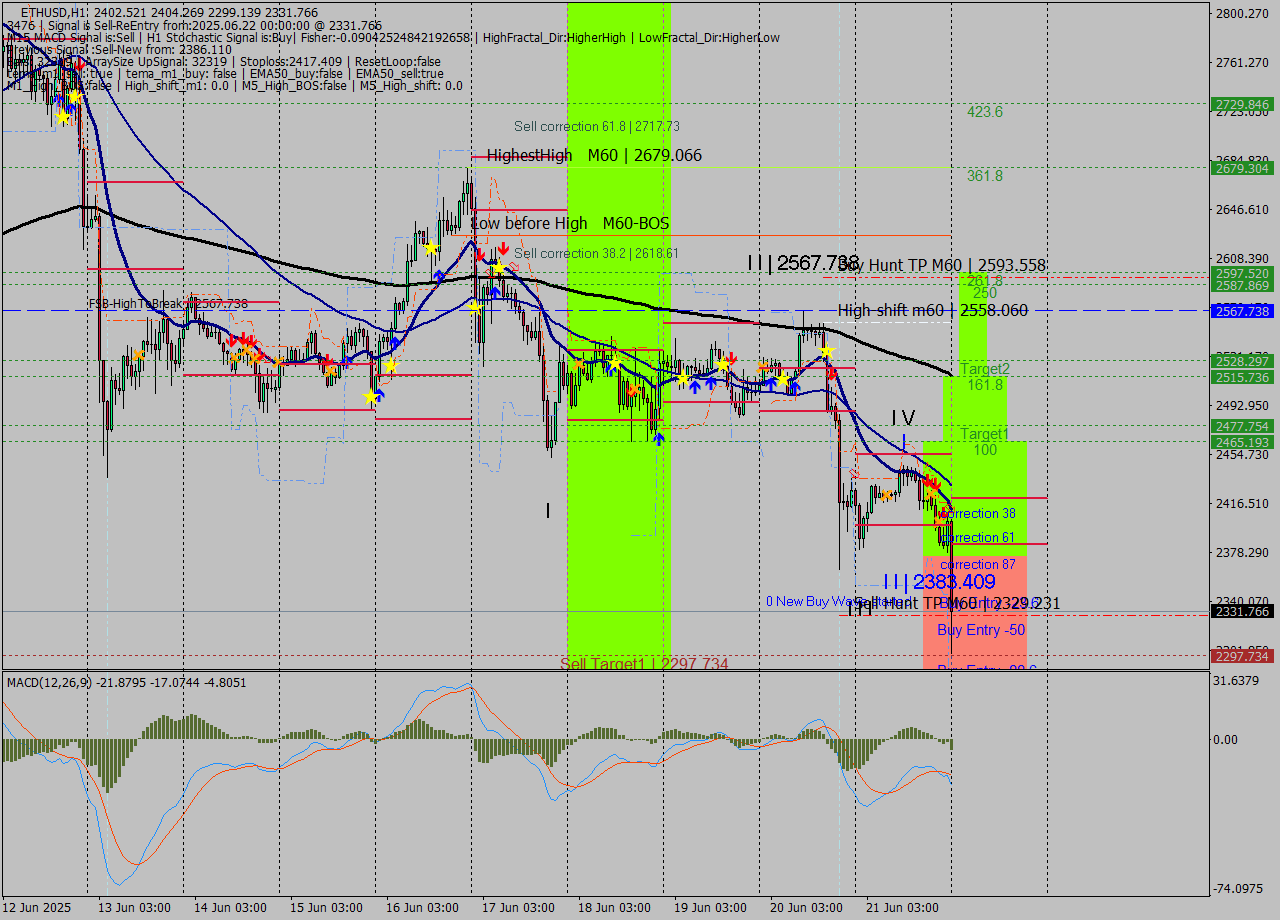This screenshot has width=1280, height=920.
Task: Select the yellow star marker near 16 Jun
Action: (x=431, y=248)
